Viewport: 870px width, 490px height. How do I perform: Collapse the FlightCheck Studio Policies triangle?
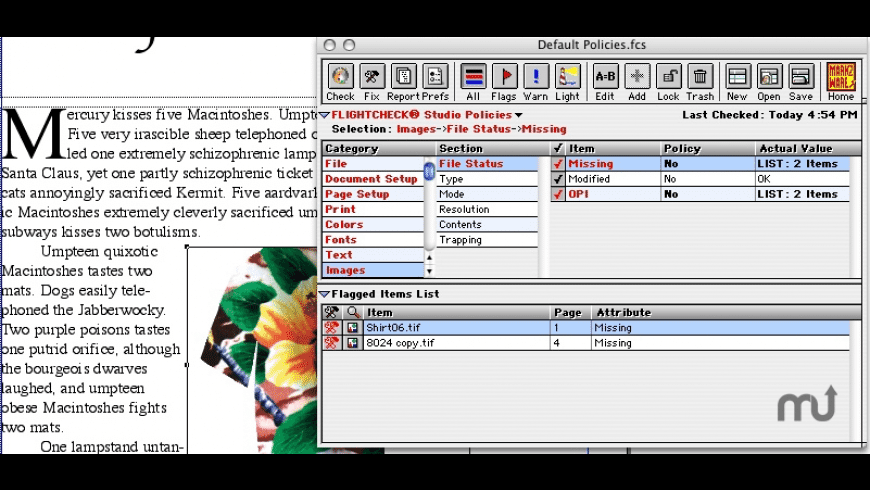point(325,115)
